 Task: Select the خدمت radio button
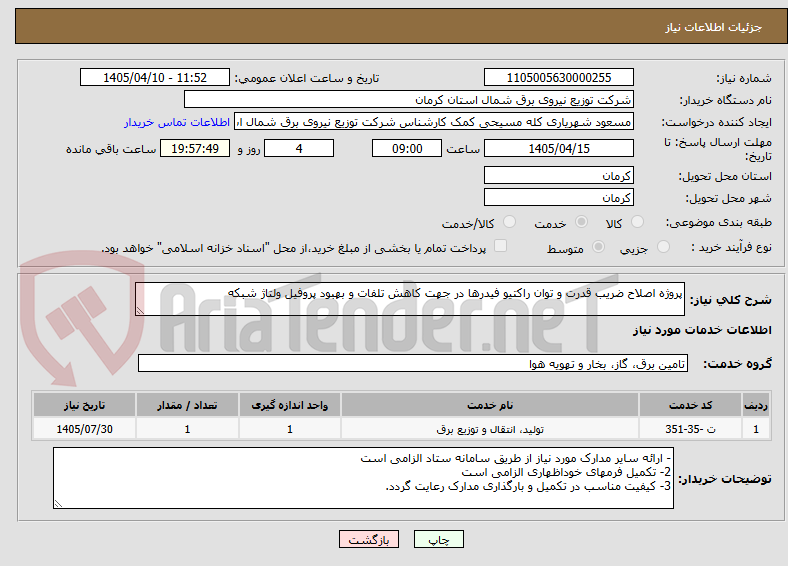click(x=581, y=222)
